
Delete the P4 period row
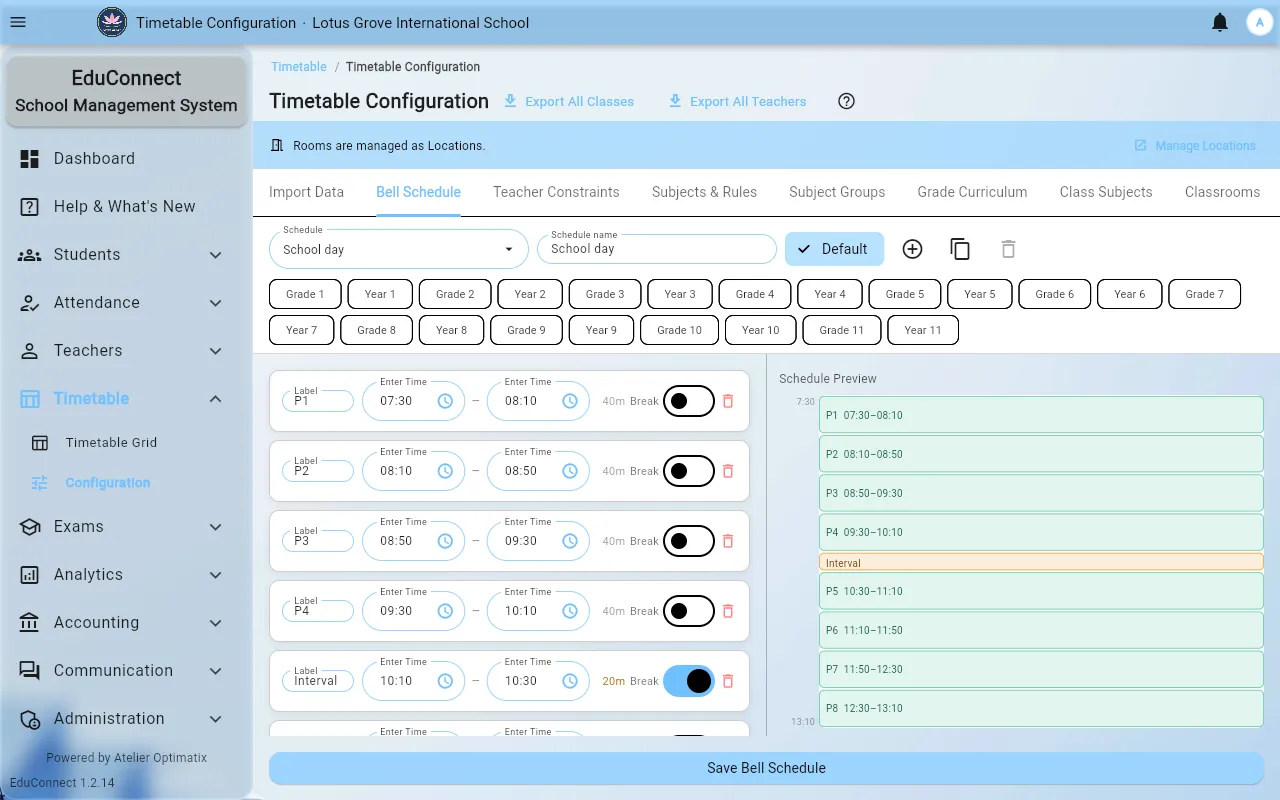pyautogui.click(x=728, y=611)
